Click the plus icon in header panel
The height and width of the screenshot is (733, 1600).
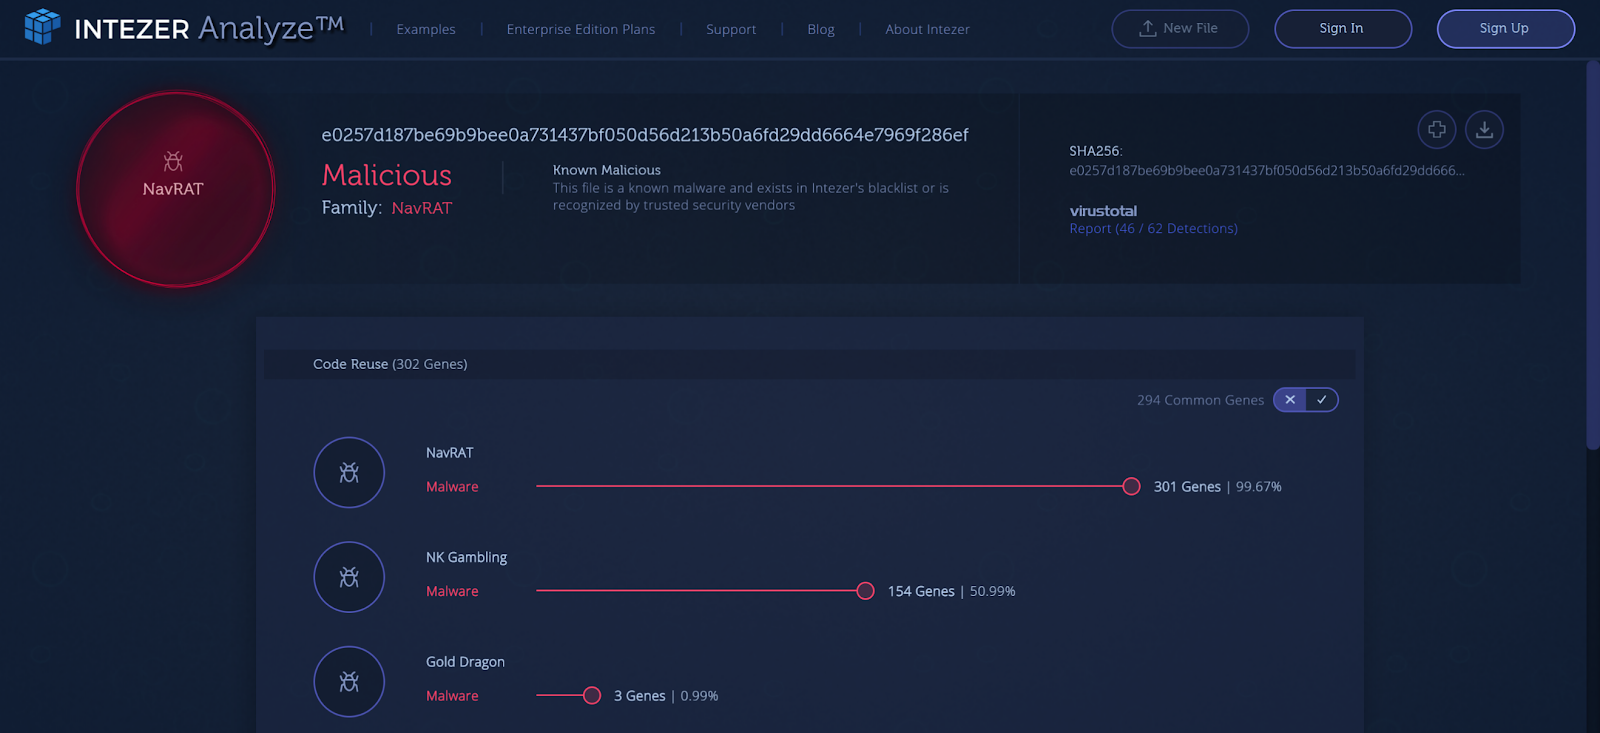pyautogui.click(x=1436, y=130)
